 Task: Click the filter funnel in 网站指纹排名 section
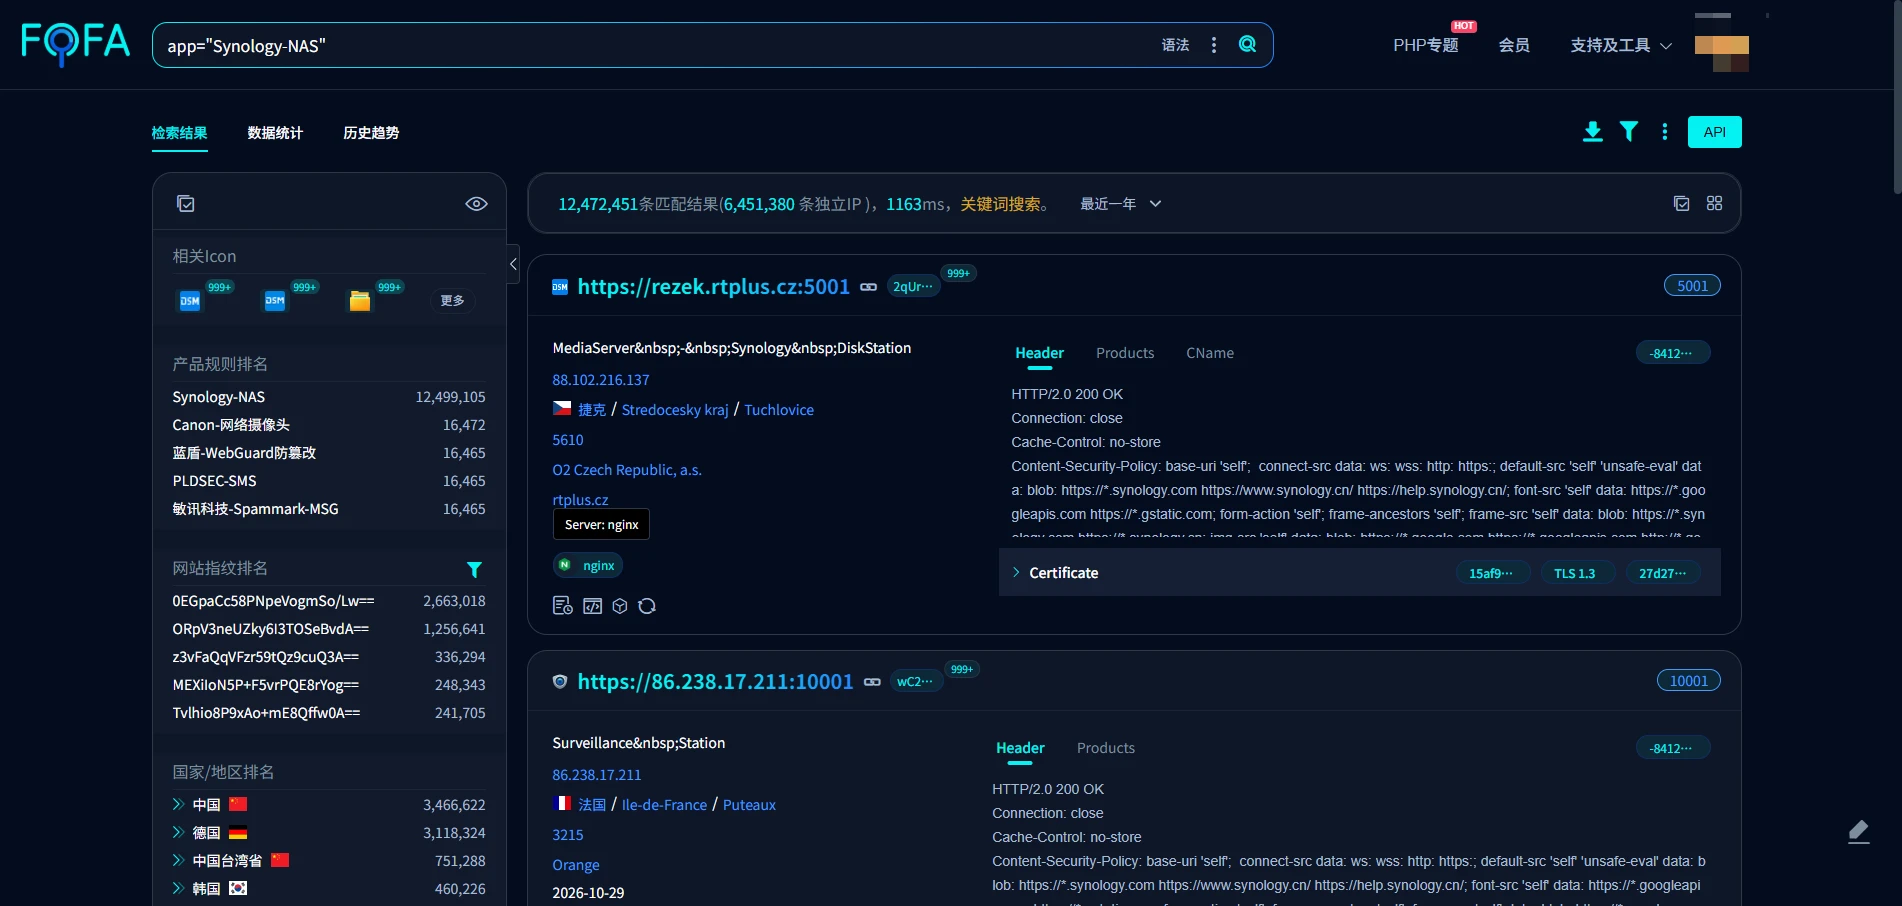474,569
